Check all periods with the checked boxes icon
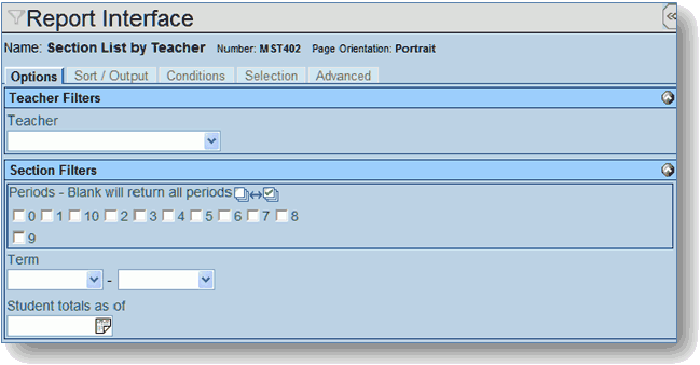The height and width of the screenshot is (365, 700). click(271, 194)
